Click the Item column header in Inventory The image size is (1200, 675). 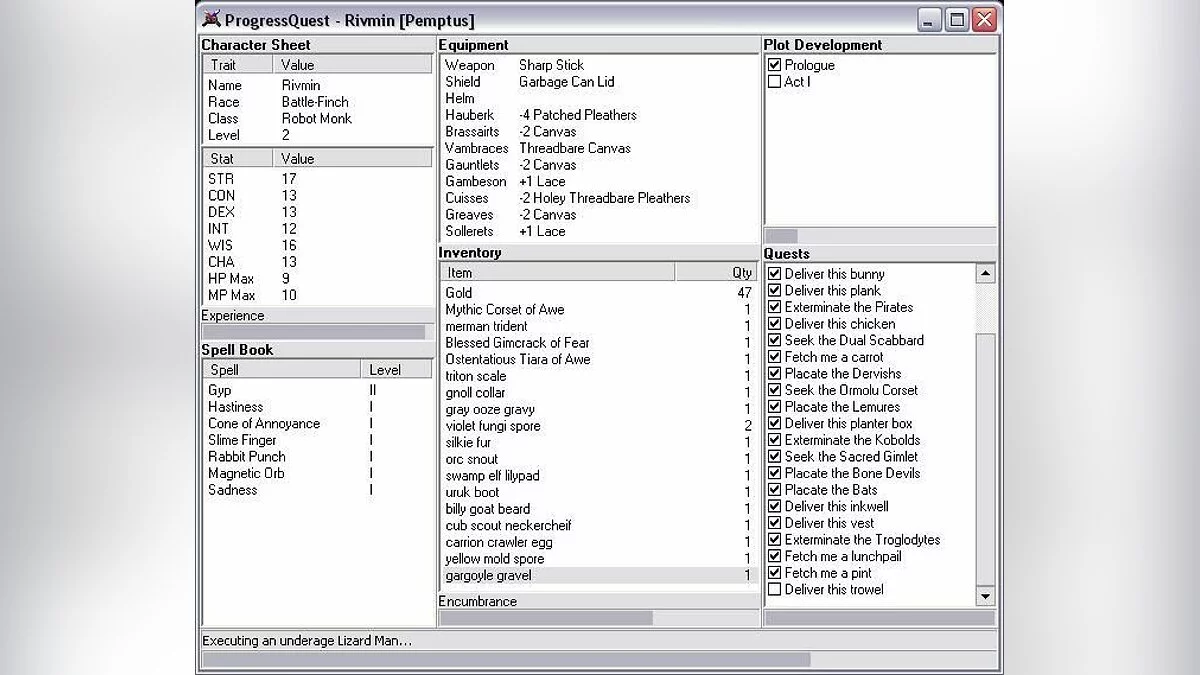559,272
